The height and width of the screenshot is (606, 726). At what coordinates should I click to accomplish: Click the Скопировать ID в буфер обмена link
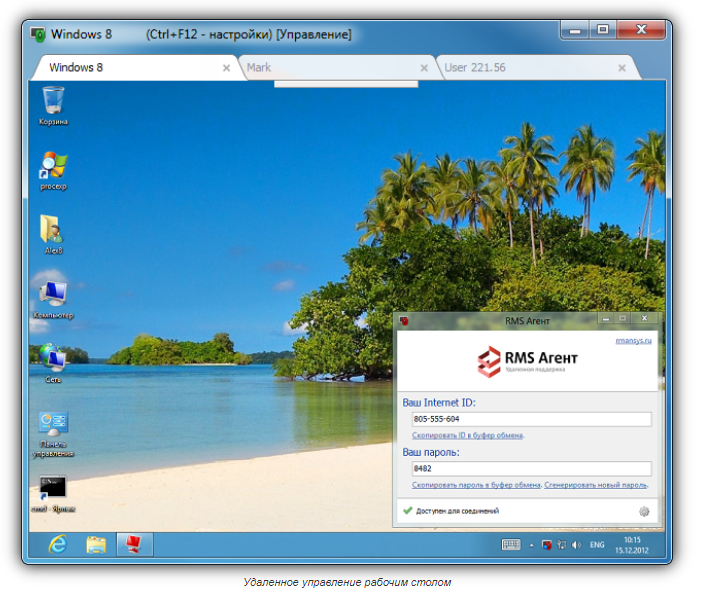point(468,435)
